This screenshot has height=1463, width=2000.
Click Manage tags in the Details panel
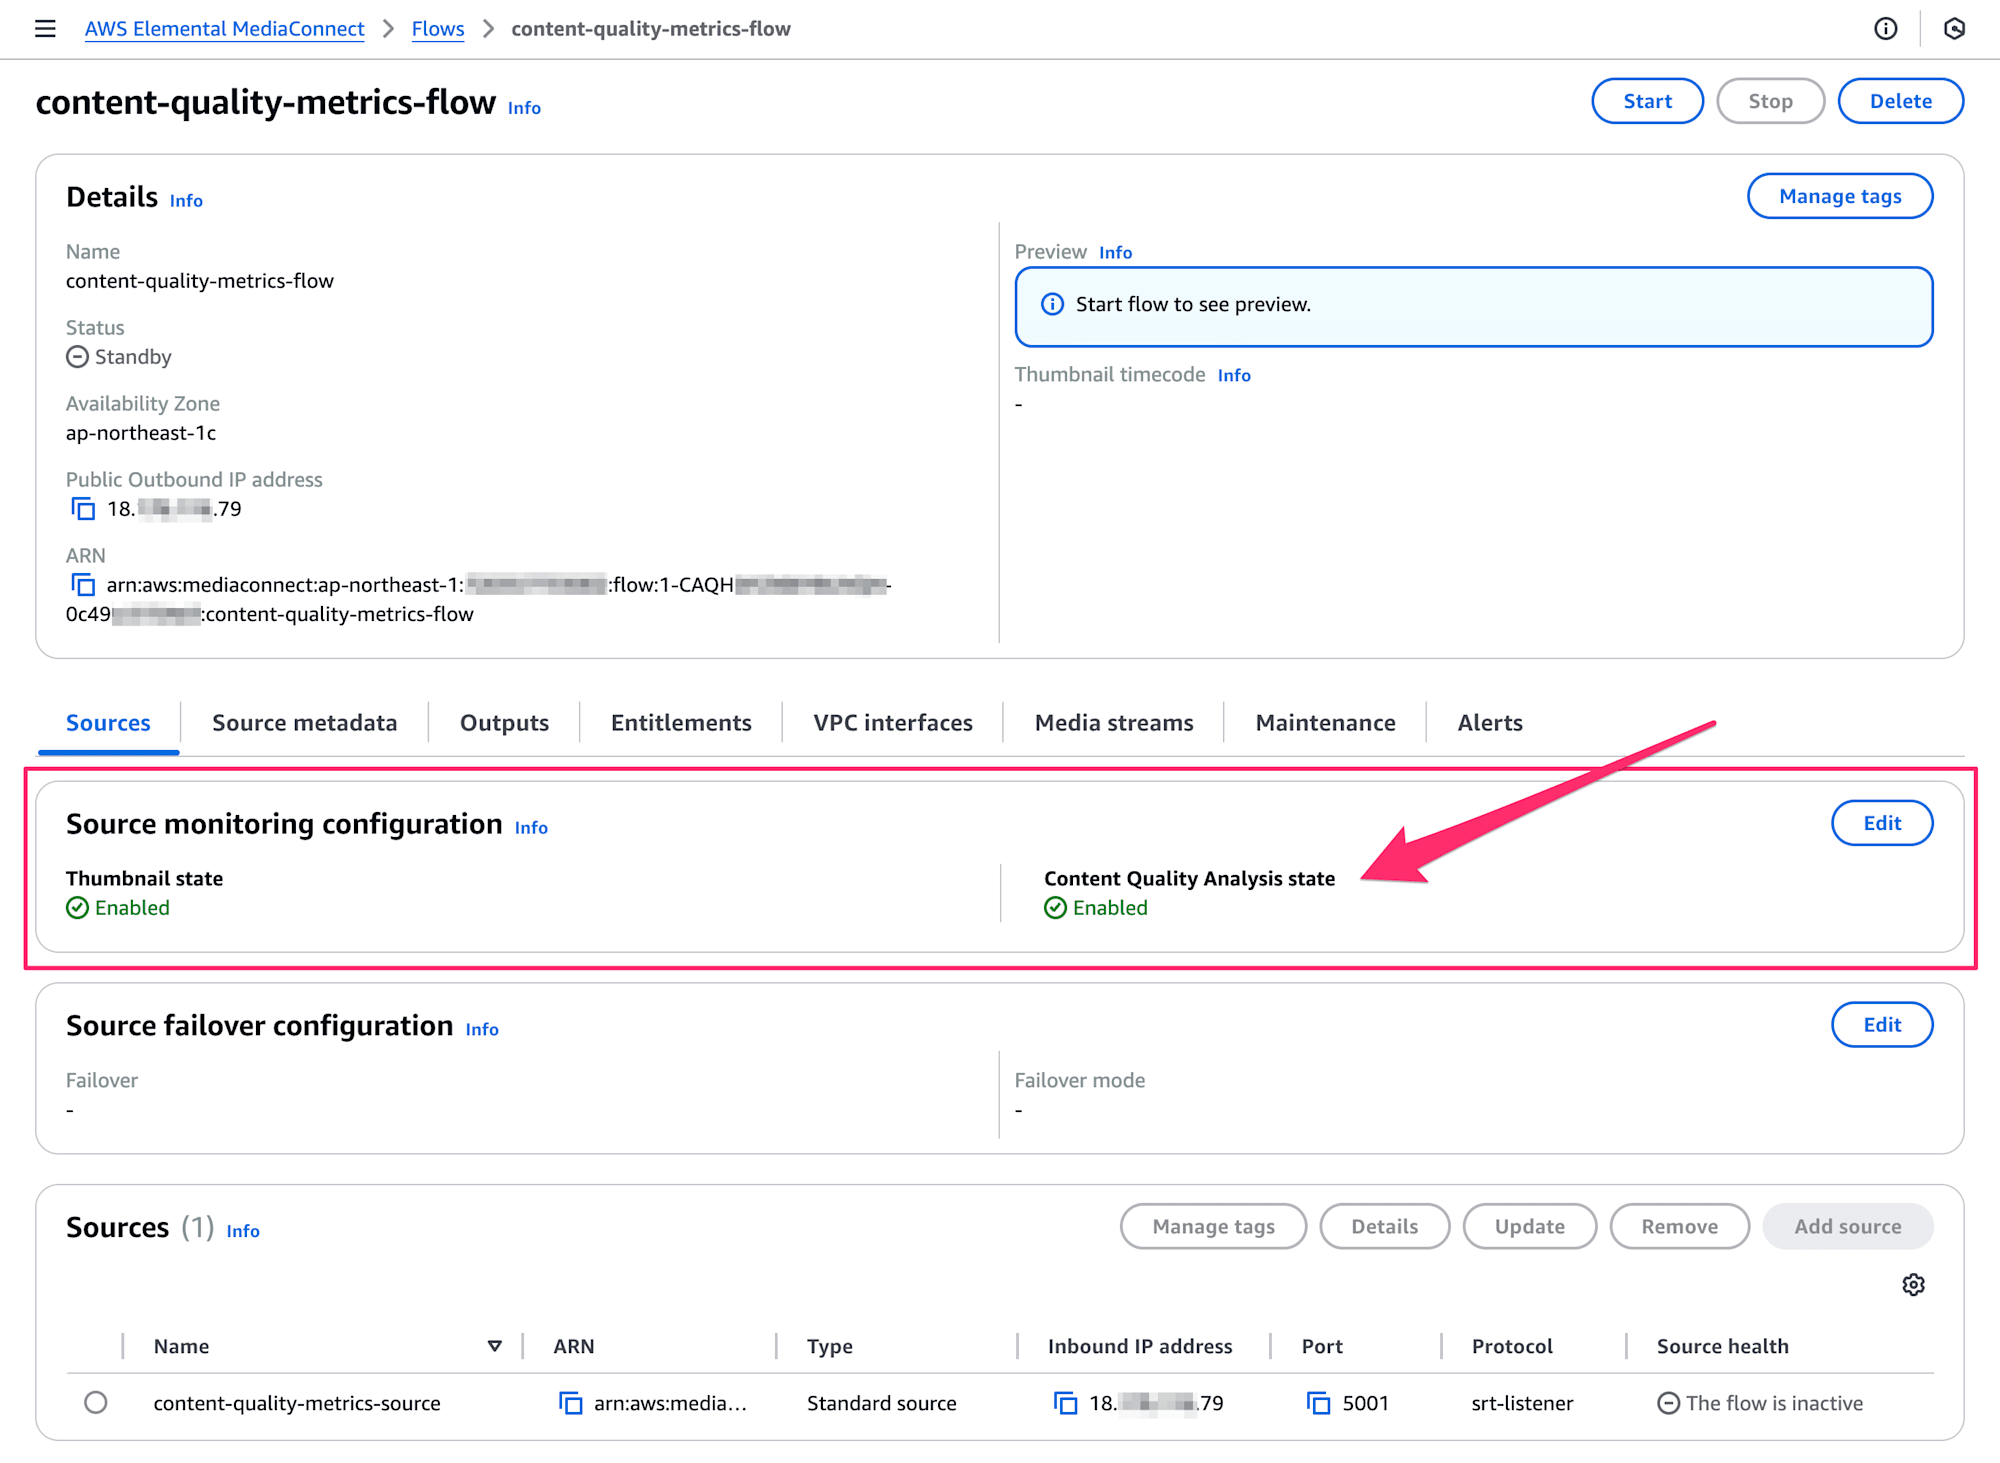(1840, 196)
